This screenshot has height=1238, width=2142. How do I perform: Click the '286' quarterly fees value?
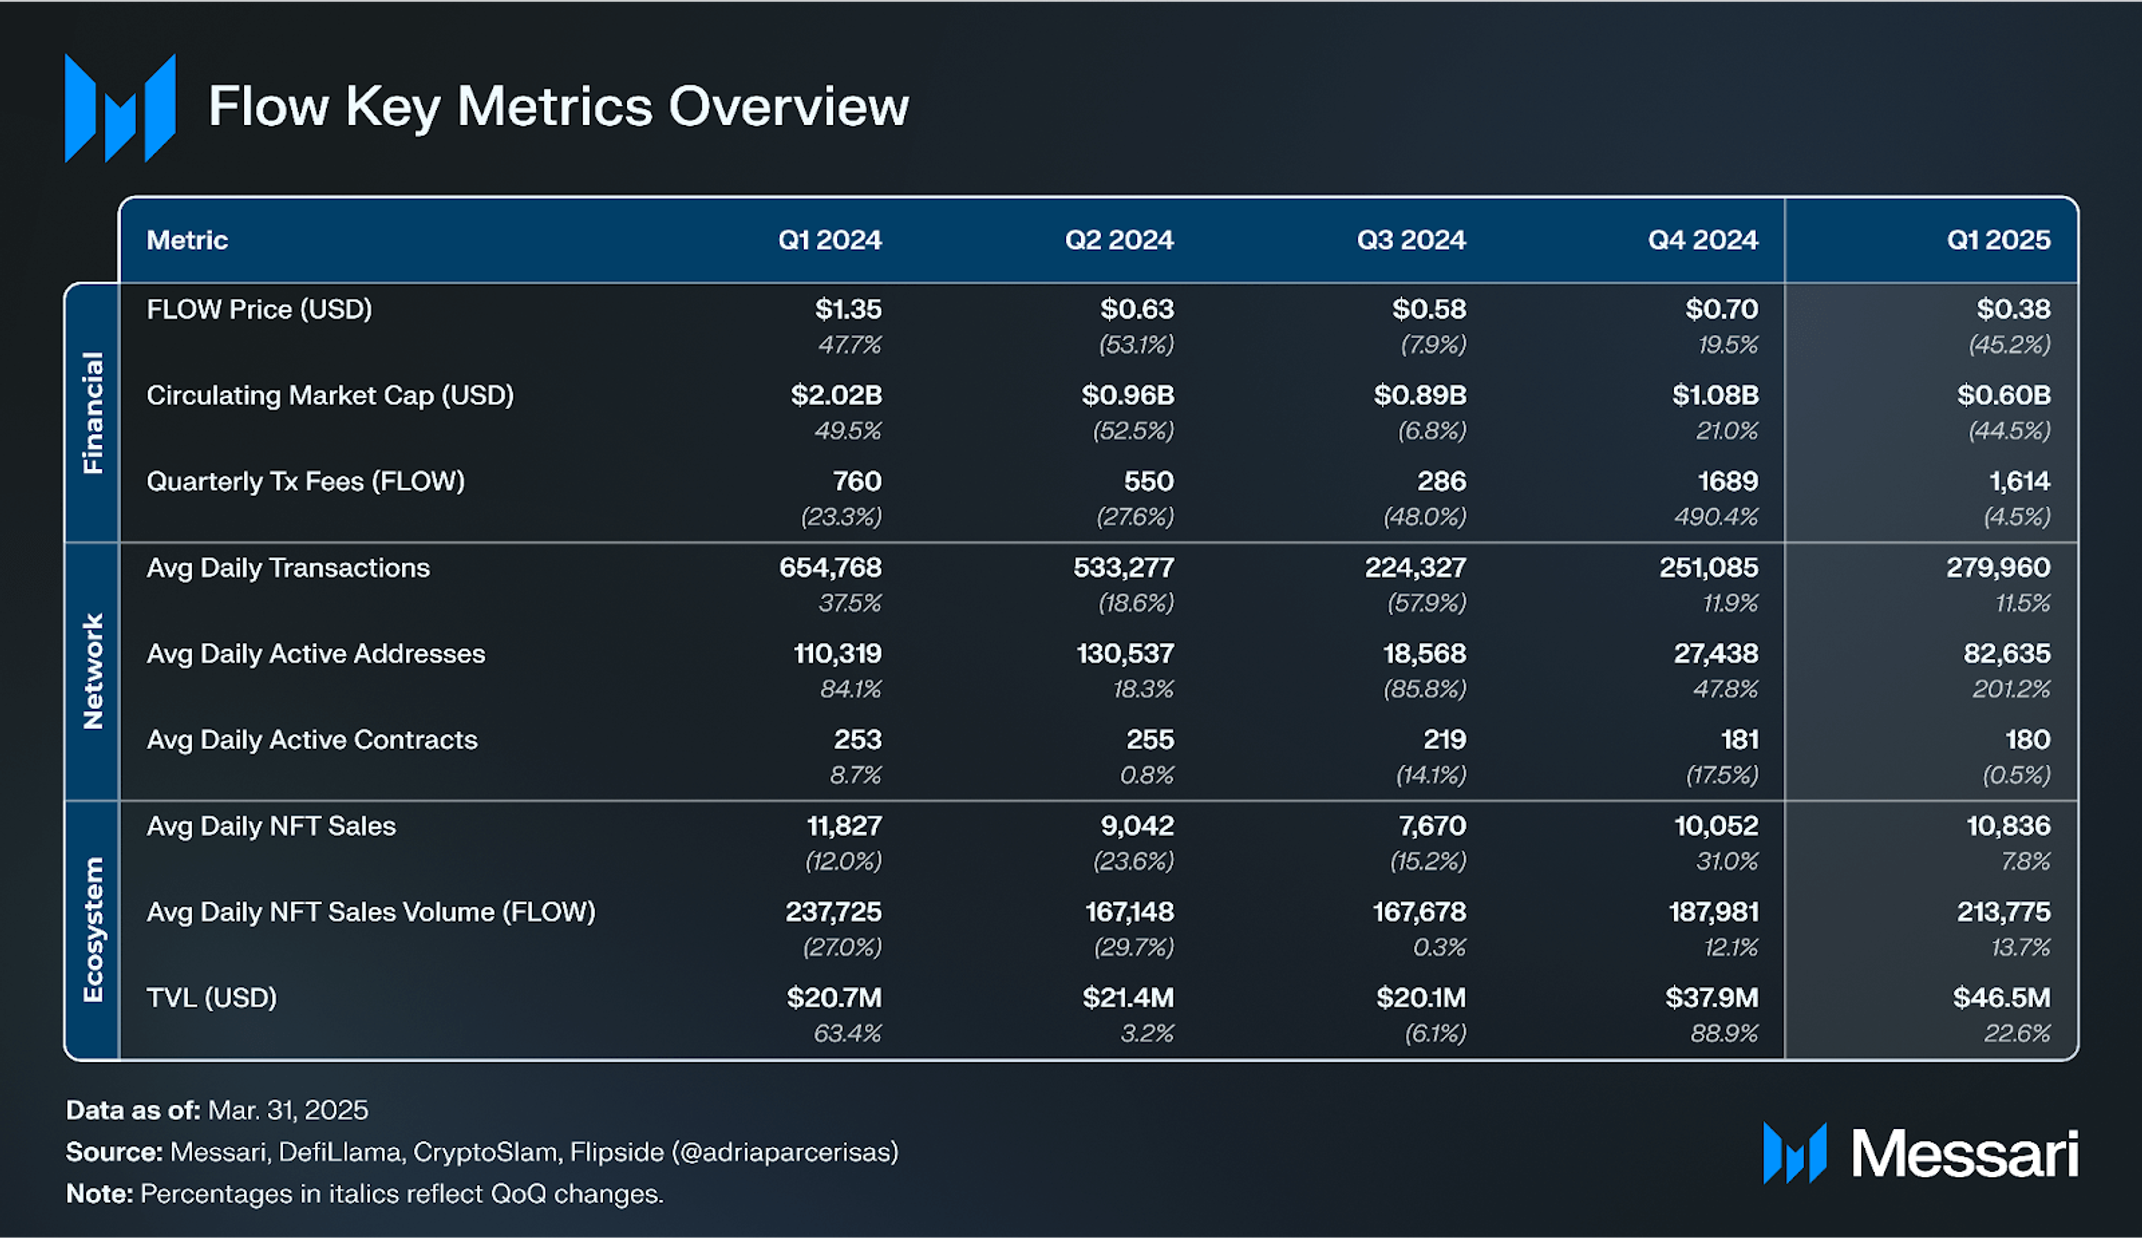point(1441,482)
